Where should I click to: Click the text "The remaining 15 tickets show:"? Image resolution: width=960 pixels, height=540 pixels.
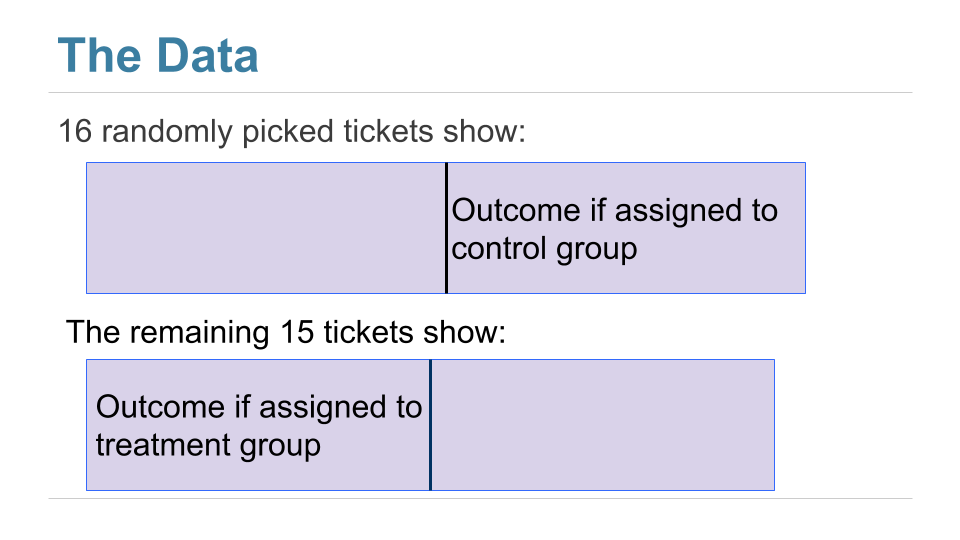(x=286, y=332)
